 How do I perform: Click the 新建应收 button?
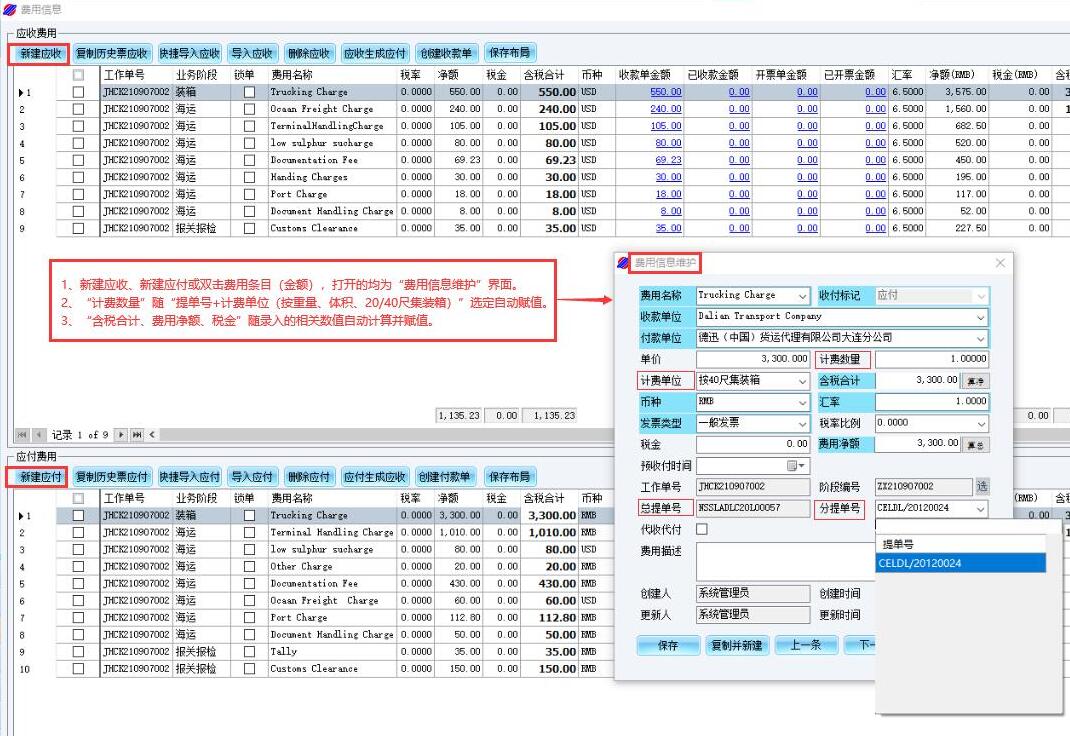(x=41, y=53)
